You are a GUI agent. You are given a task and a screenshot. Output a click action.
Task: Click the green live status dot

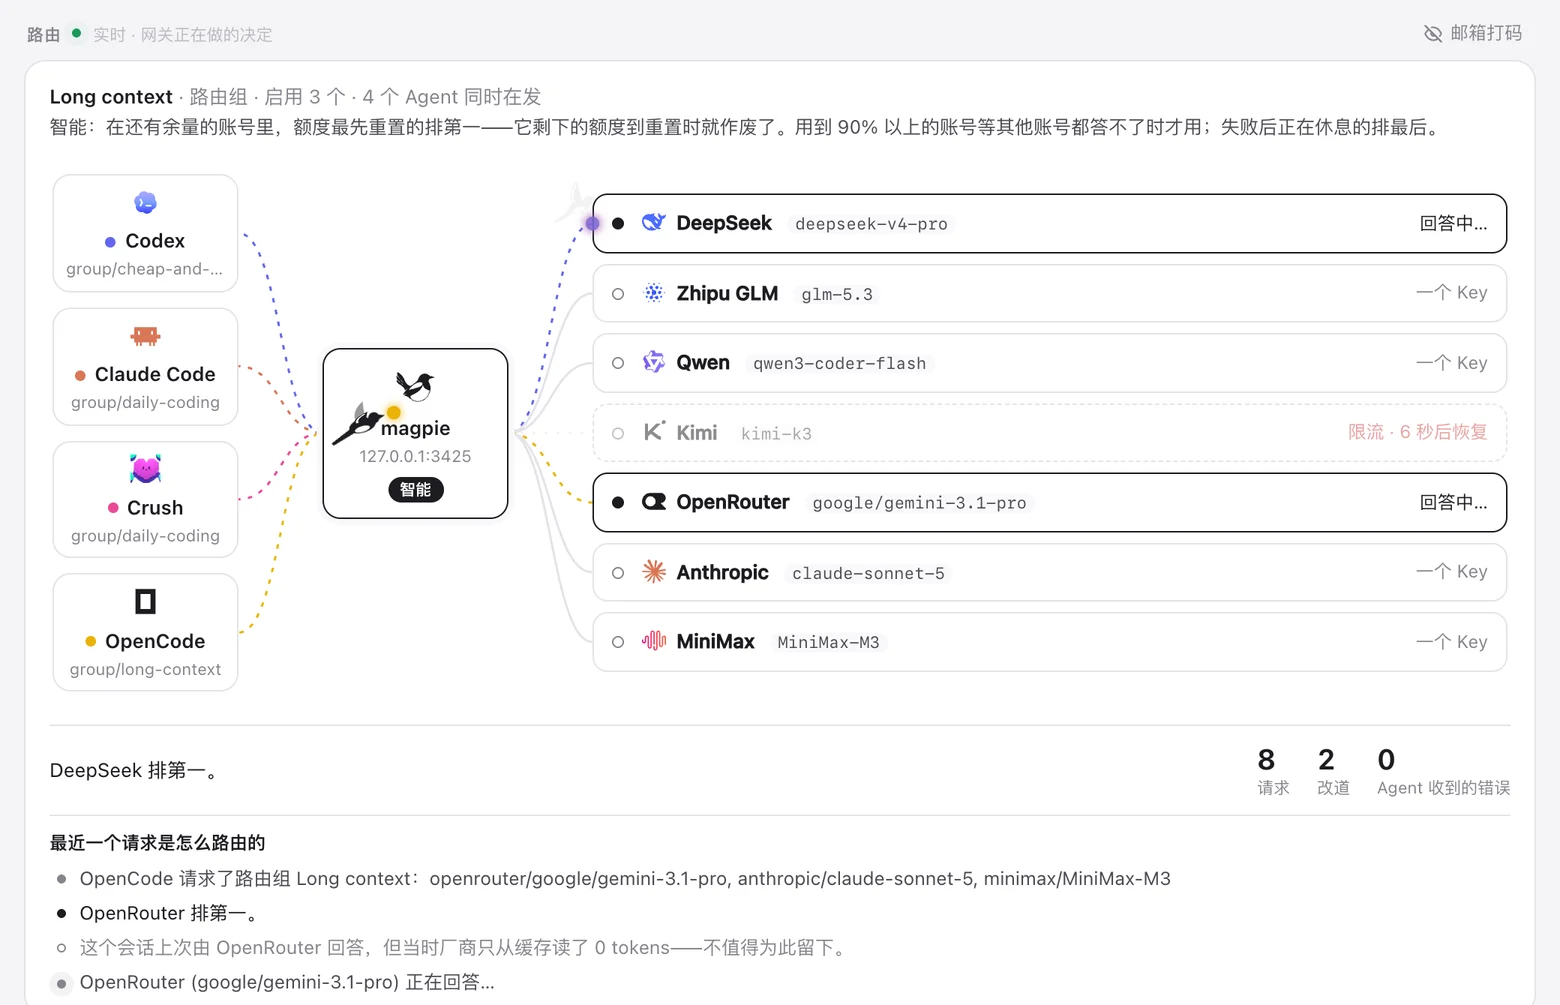coord(76,33)
